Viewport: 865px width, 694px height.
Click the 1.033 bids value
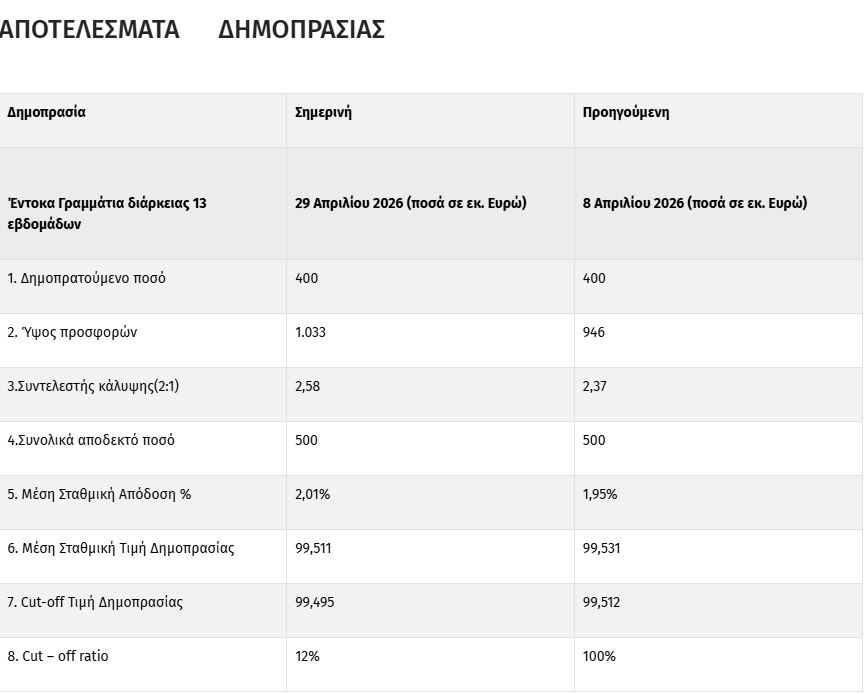tap(310, 332)
